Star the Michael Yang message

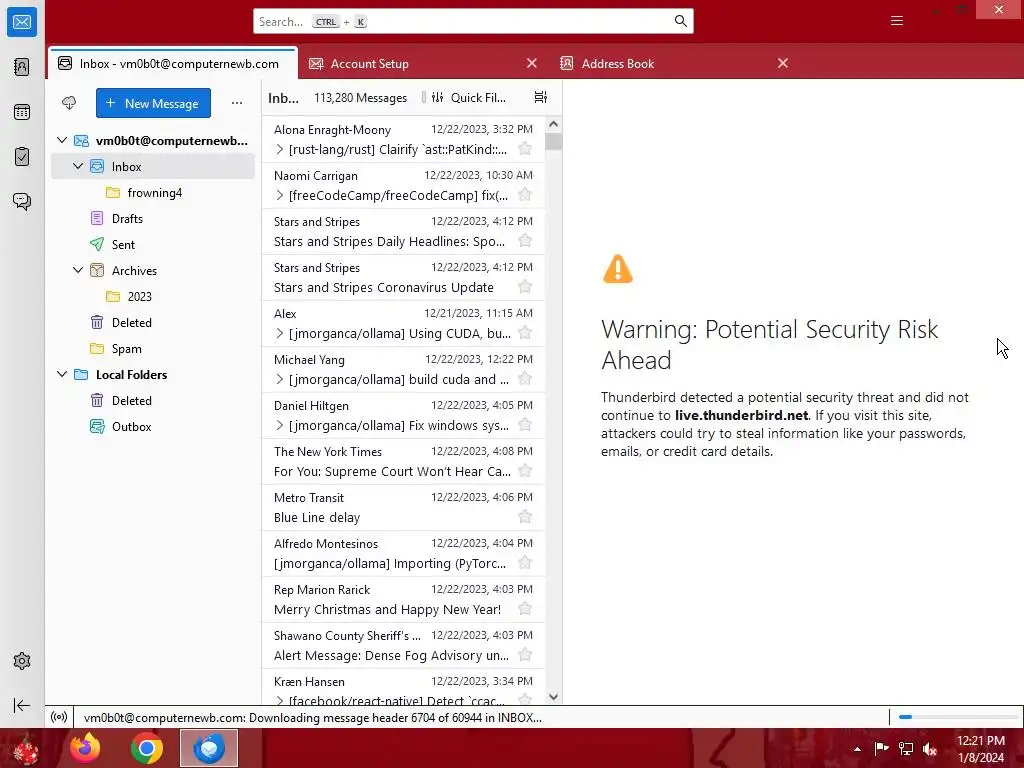click(x=524, y=379)
